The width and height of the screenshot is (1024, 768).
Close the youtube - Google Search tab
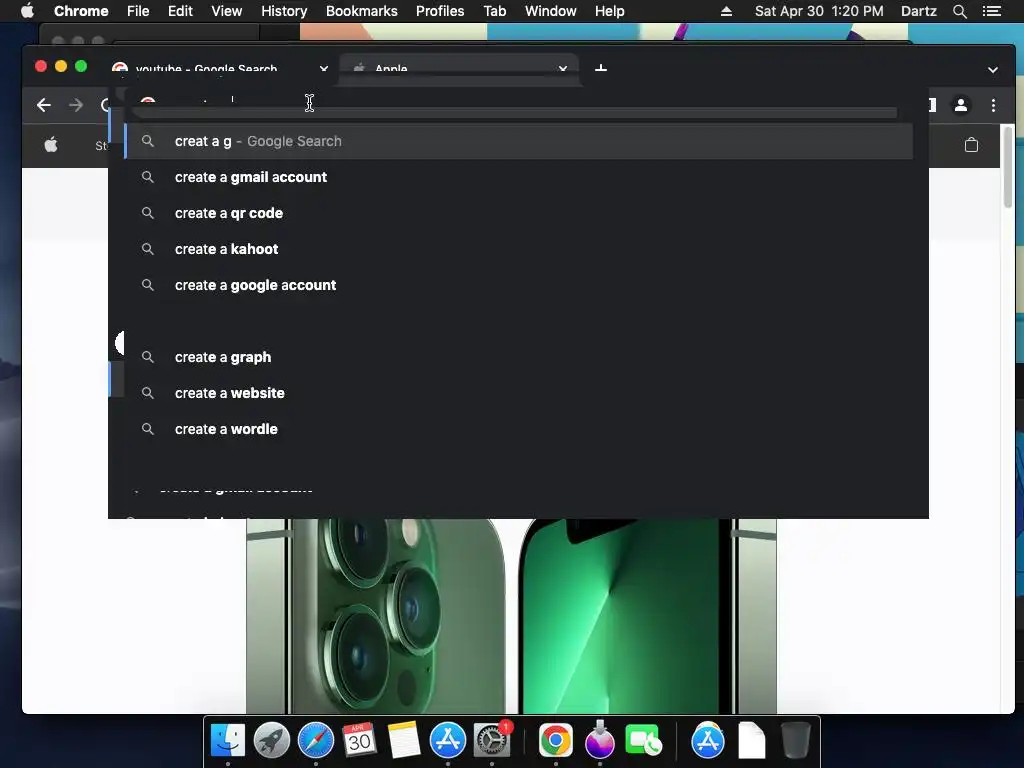point(323,69)
